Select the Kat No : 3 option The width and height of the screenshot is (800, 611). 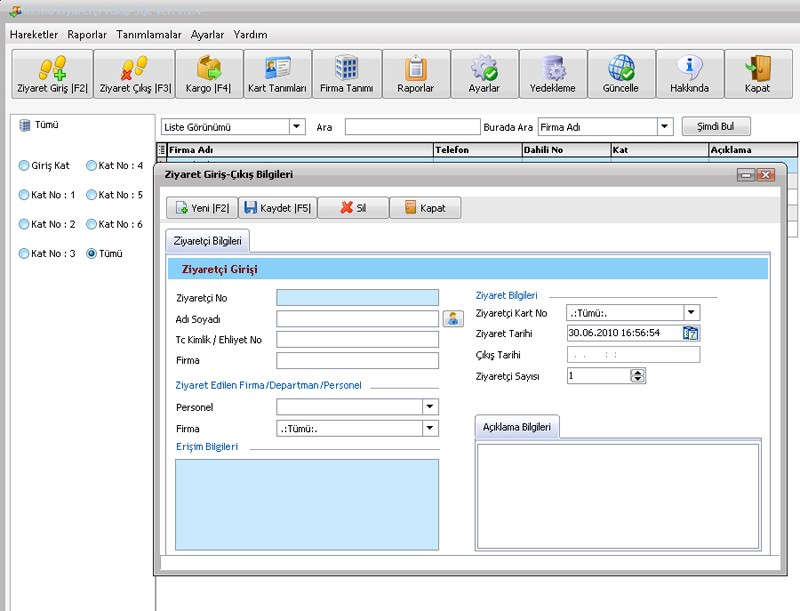23,253
